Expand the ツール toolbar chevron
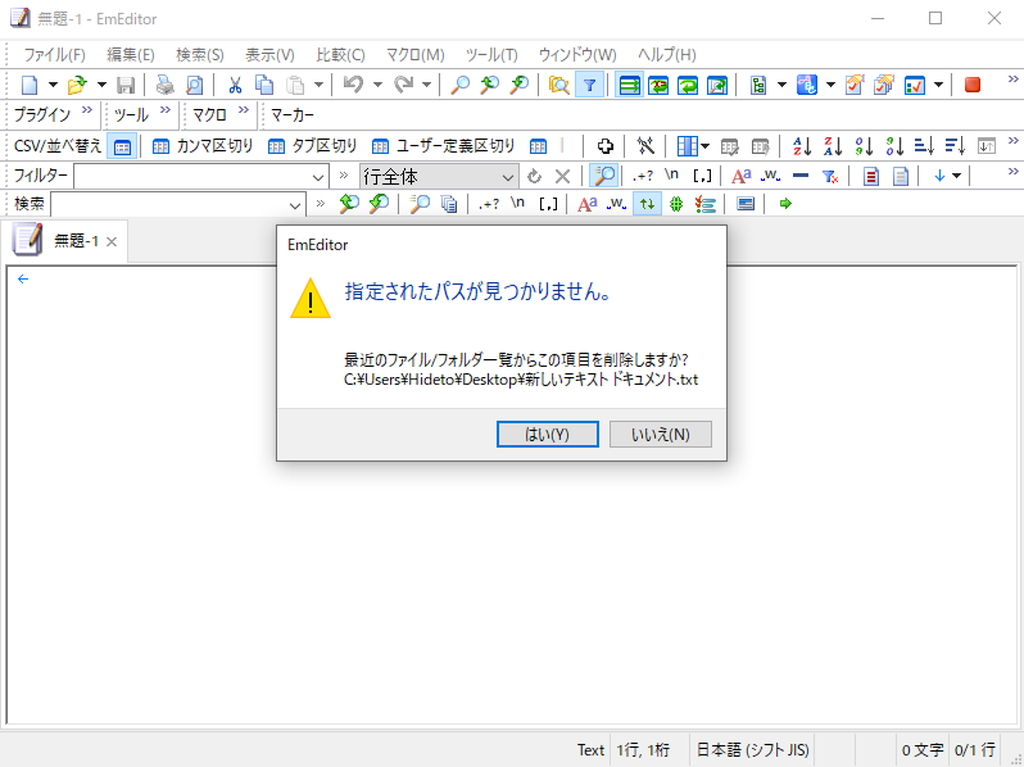Image resolution: width=1024 pixels, height=767 pixels. pyautogui.click(x=166, y=110)
